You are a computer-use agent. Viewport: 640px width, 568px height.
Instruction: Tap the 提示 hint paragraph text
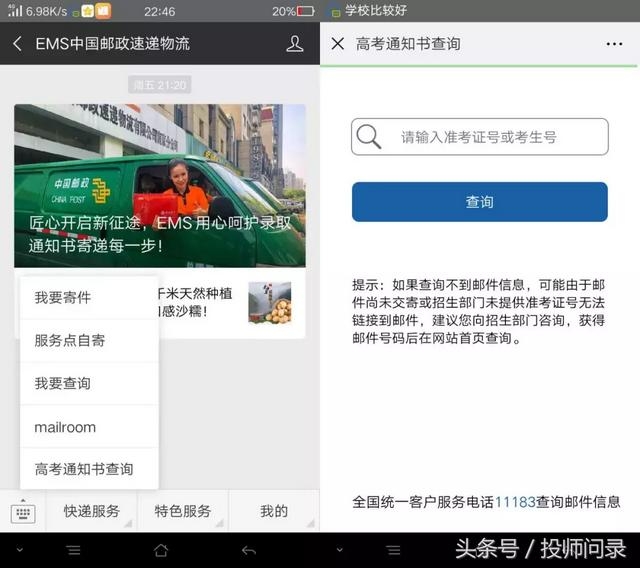(478, 311)
